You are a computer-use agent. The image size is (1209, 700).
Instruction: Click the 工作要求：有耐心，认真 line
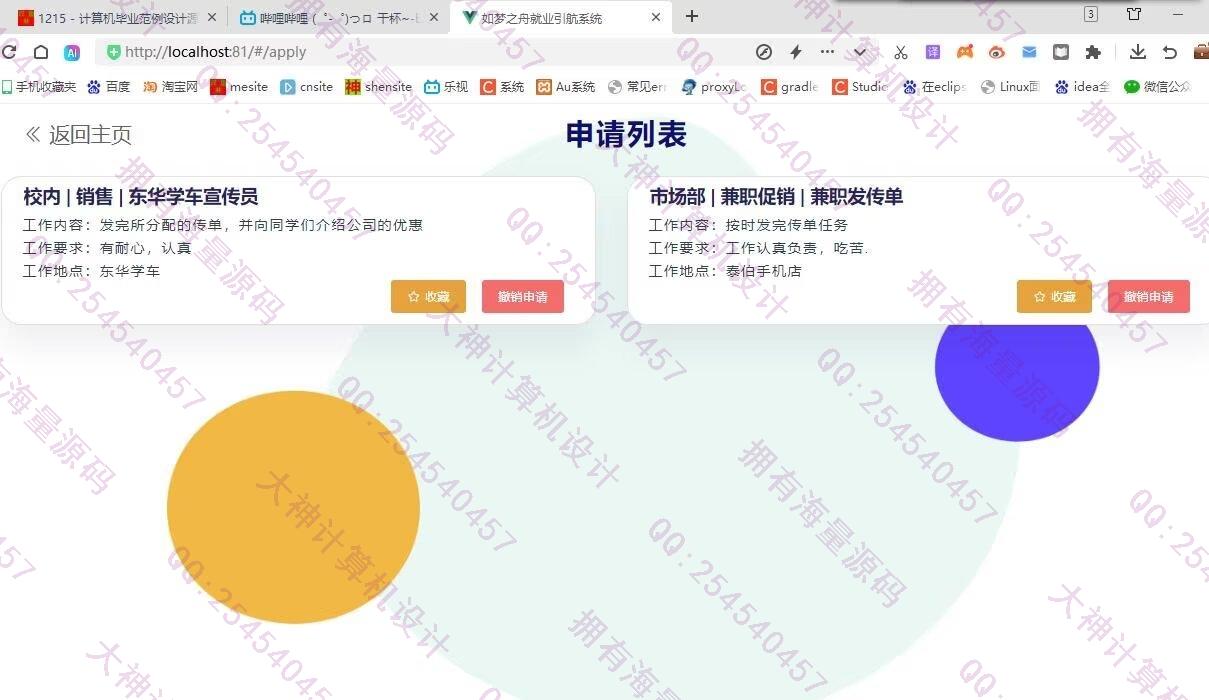[107, 248]
